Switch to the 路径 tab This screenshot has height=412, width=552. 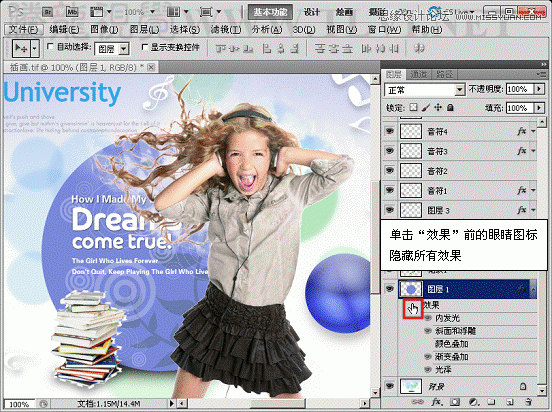pyautogui.click(x=445, y=74)
